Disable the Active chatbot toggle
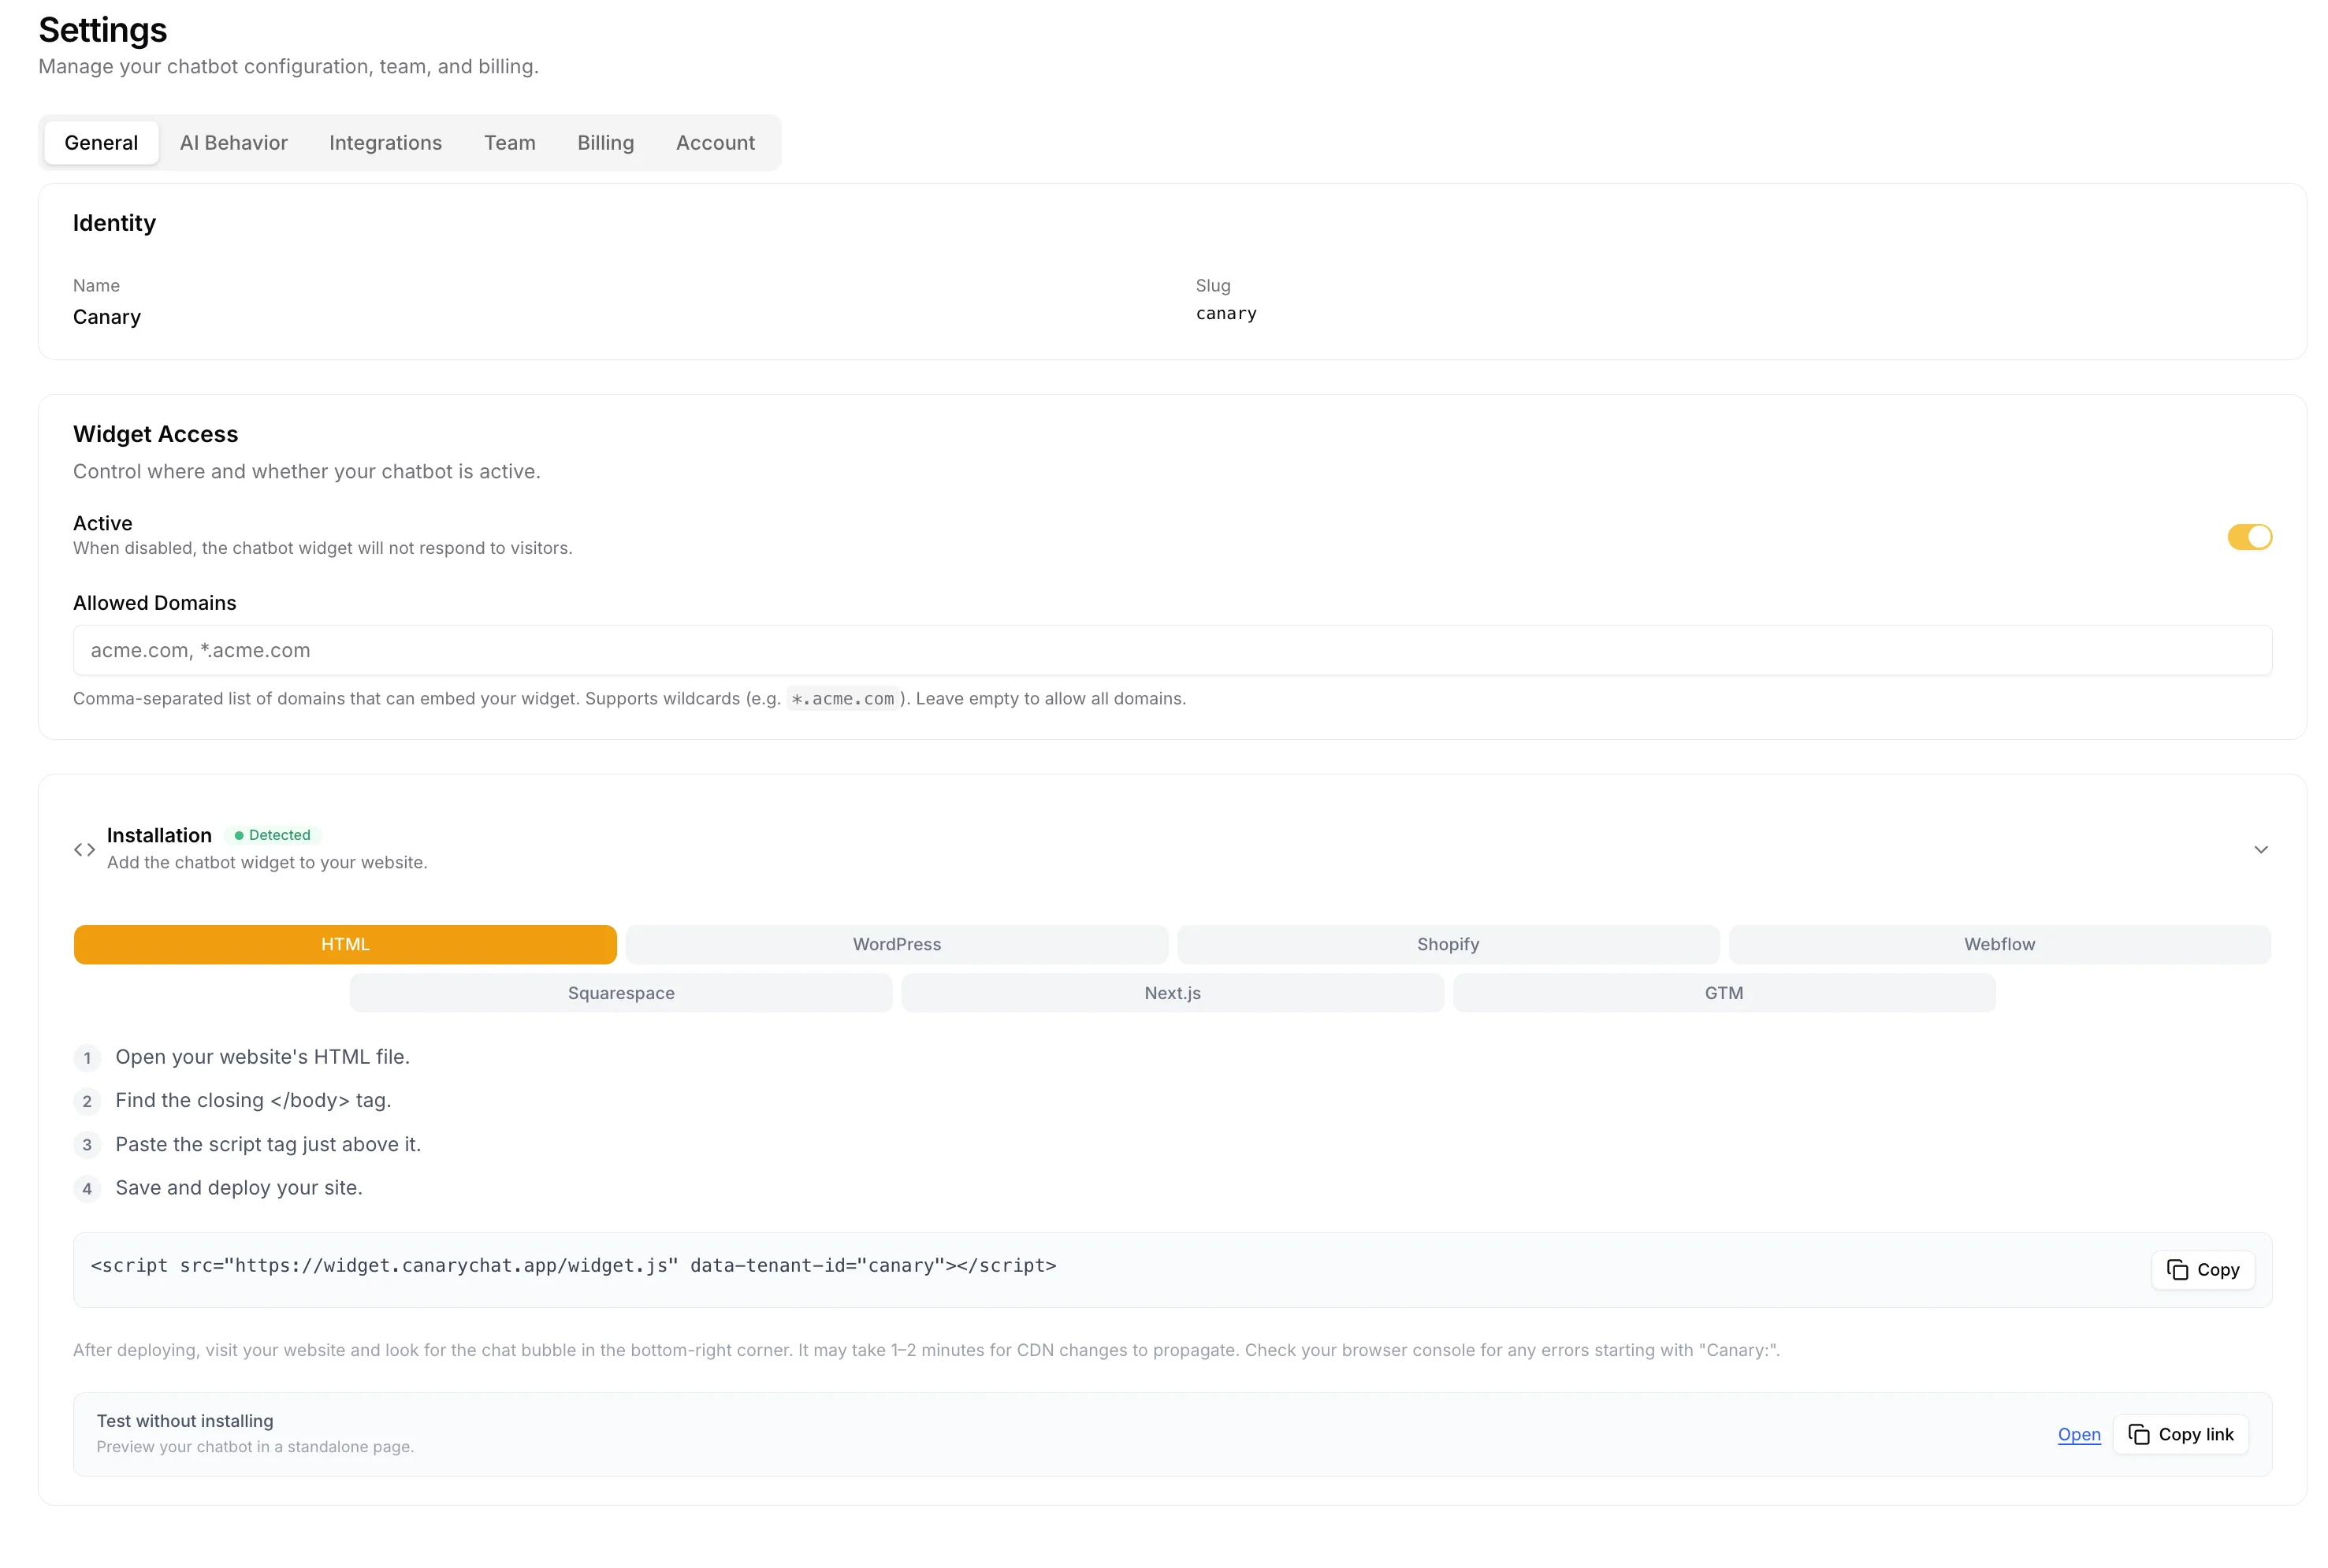The width and height of the screenshot is (2328, 1568). pos(2249,537)
